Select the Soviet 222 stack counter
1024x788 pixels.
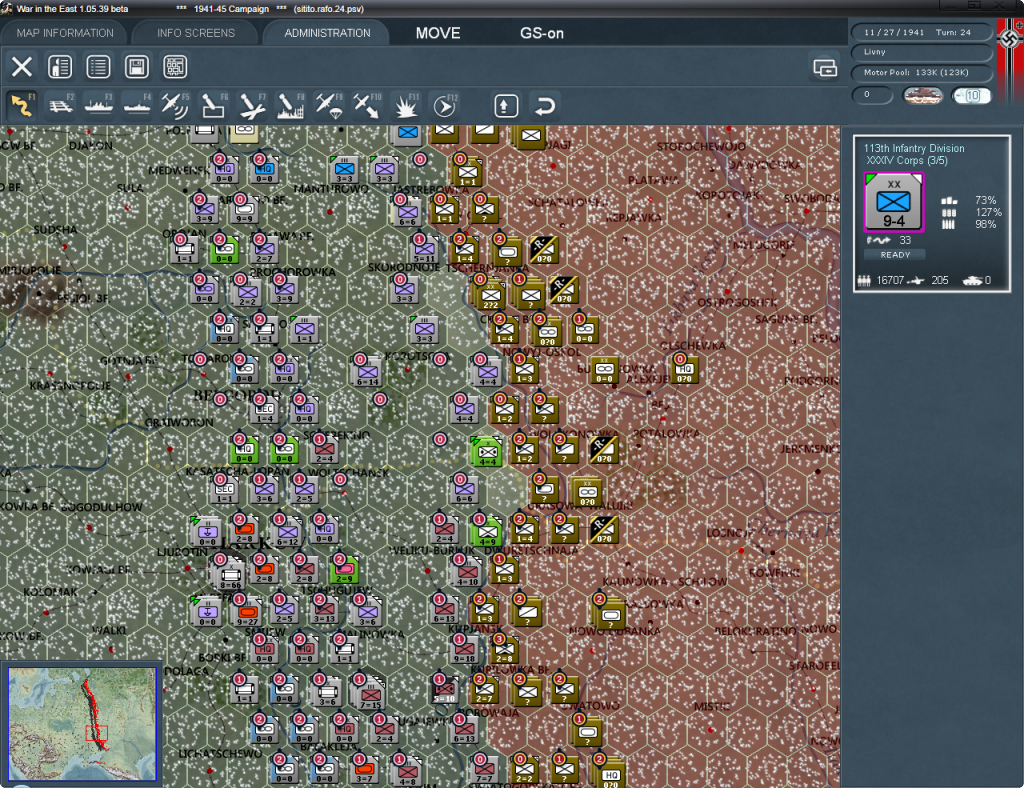click(x=490, y=294)
